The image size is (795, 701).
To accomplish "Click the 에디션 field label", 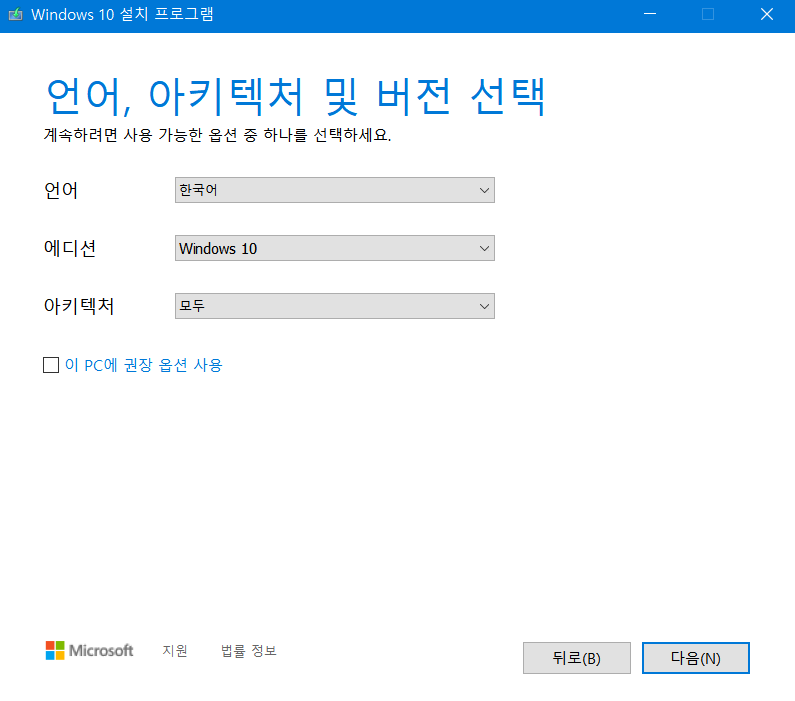I will point(70,248).
